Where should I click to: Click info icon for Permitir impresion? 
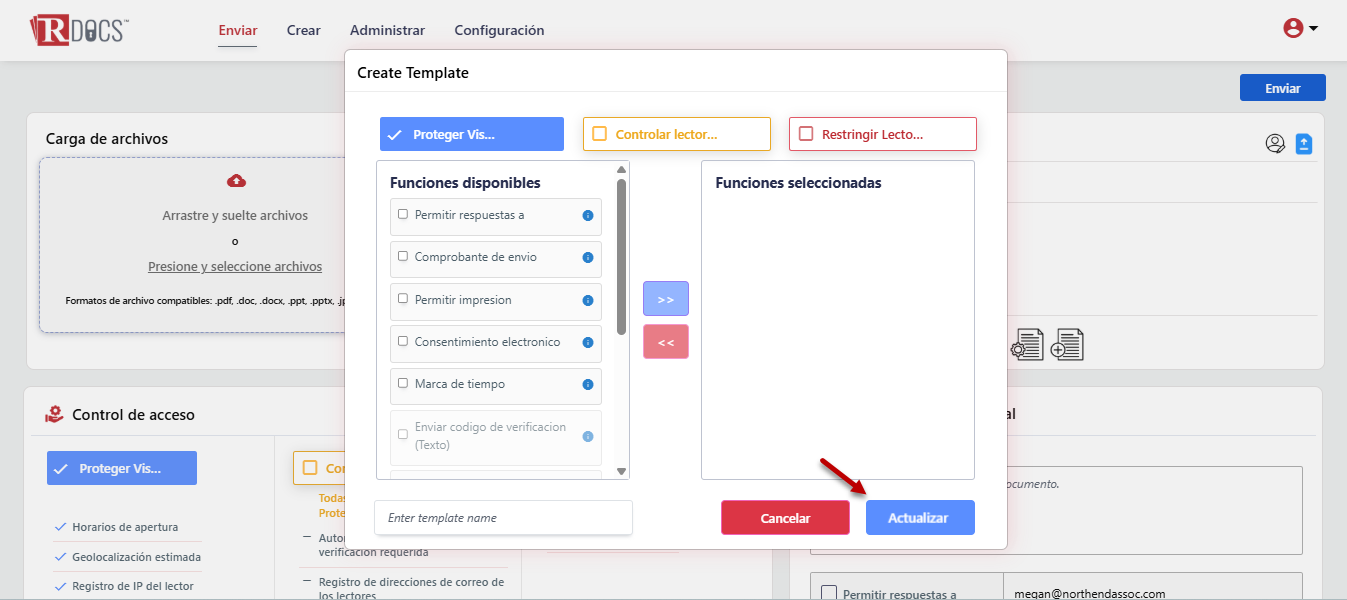[588, 300]
